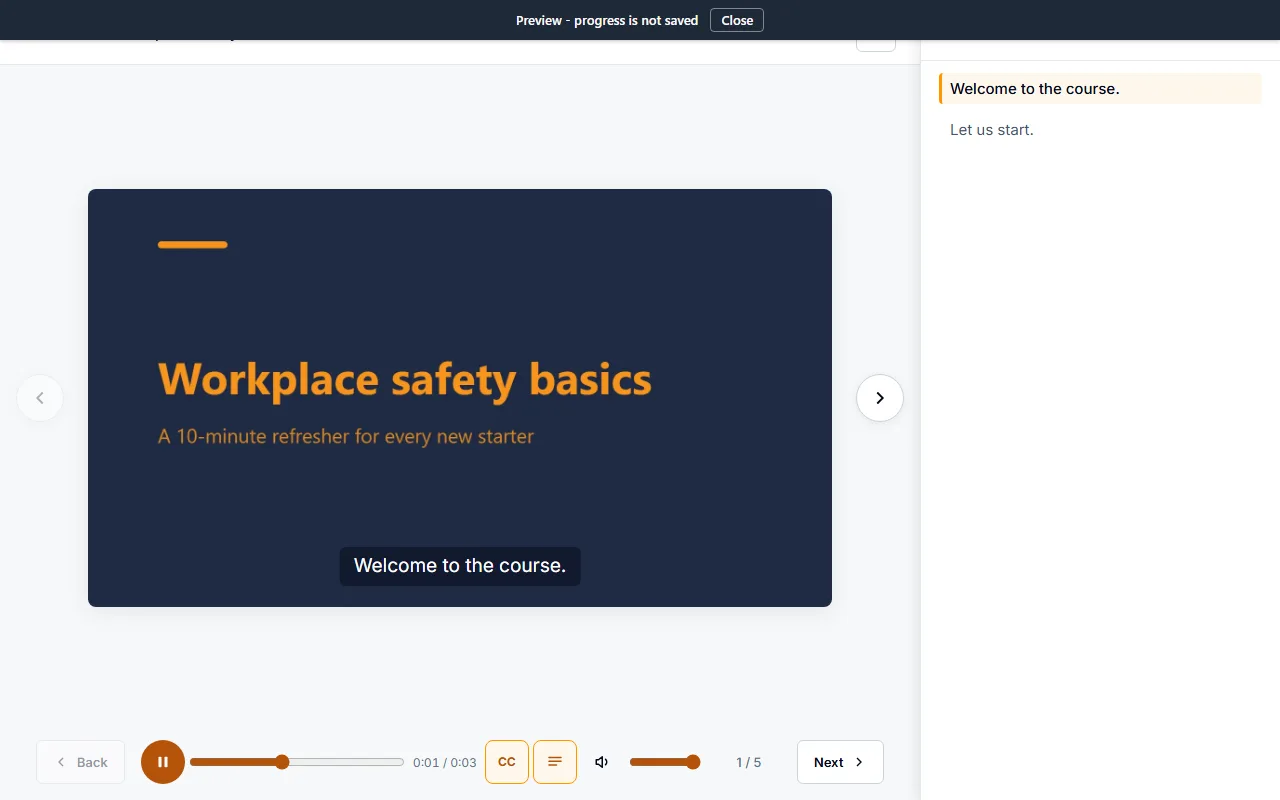The height and width of the screenshot is (800, 1280).
Task: Click the slide title "Workplace safety basics"
Action: (x=405, y=379)
